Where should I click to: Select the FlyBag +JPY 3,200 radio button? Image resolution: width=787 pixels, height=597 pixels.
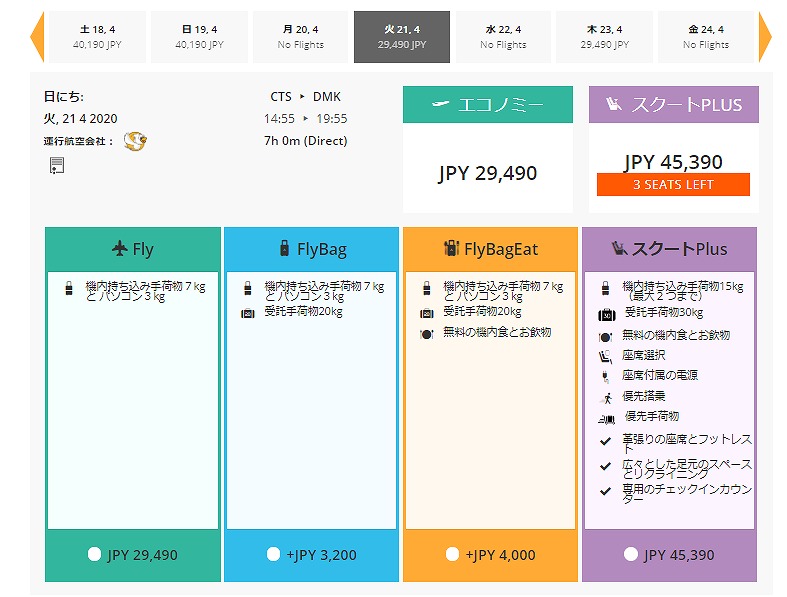pyautogui.click(x=274, y=554)
